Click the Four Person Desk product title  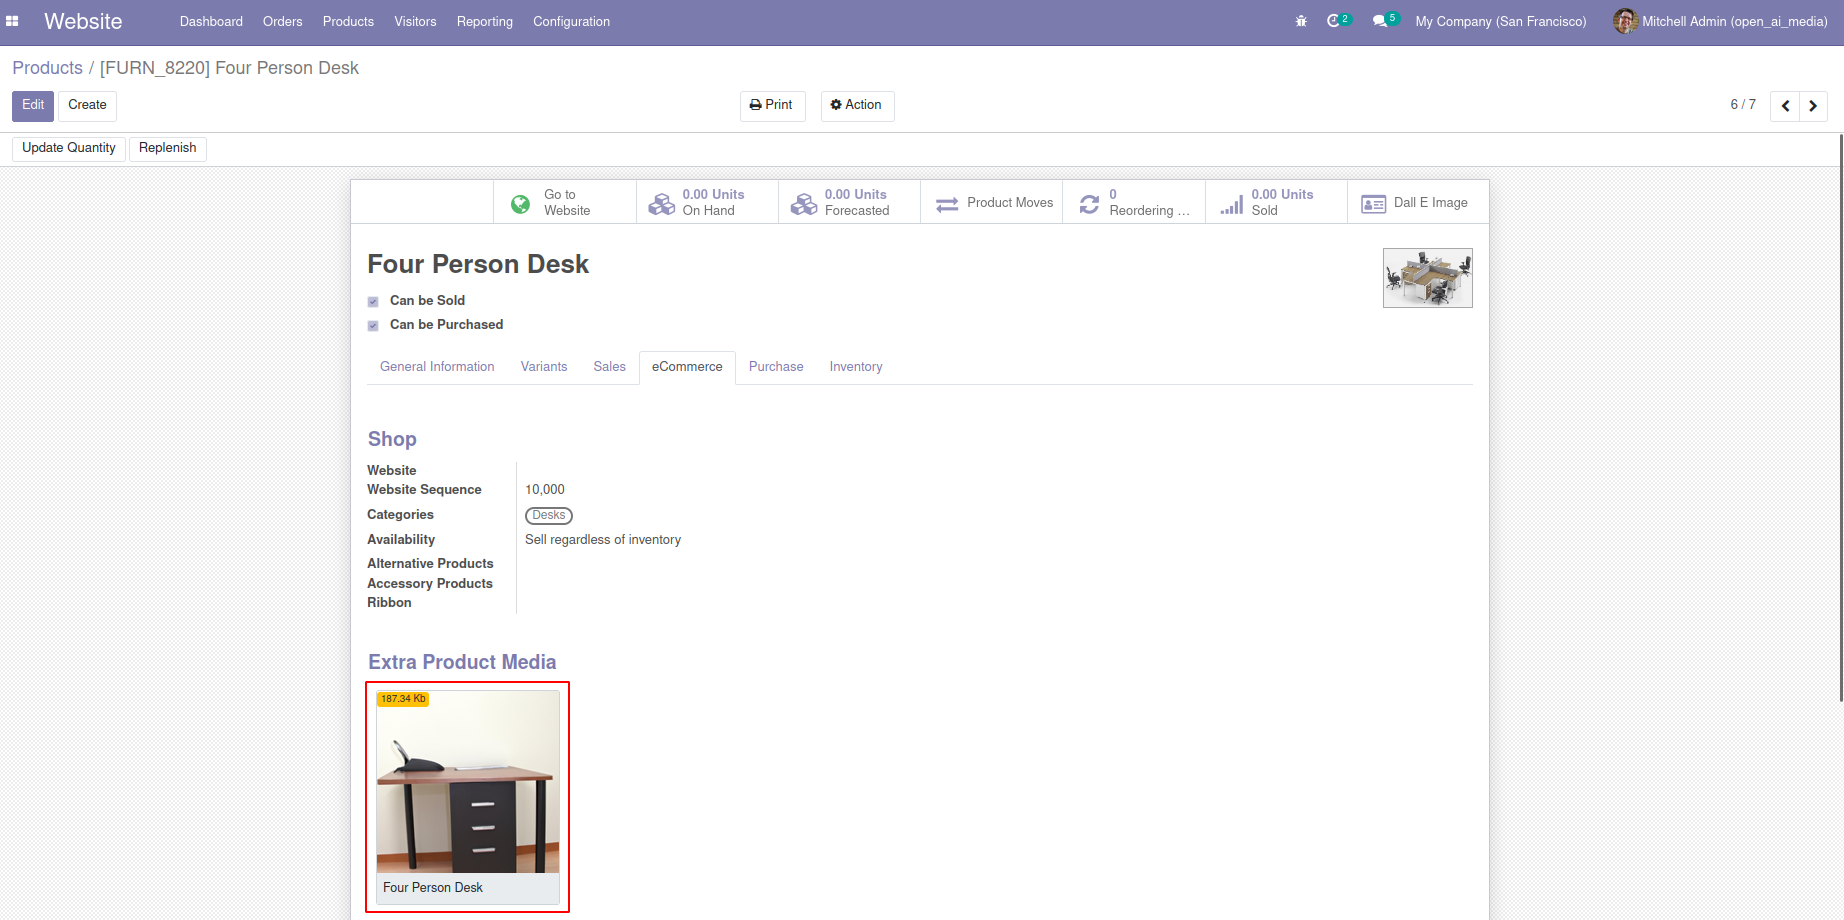[478, 264]
